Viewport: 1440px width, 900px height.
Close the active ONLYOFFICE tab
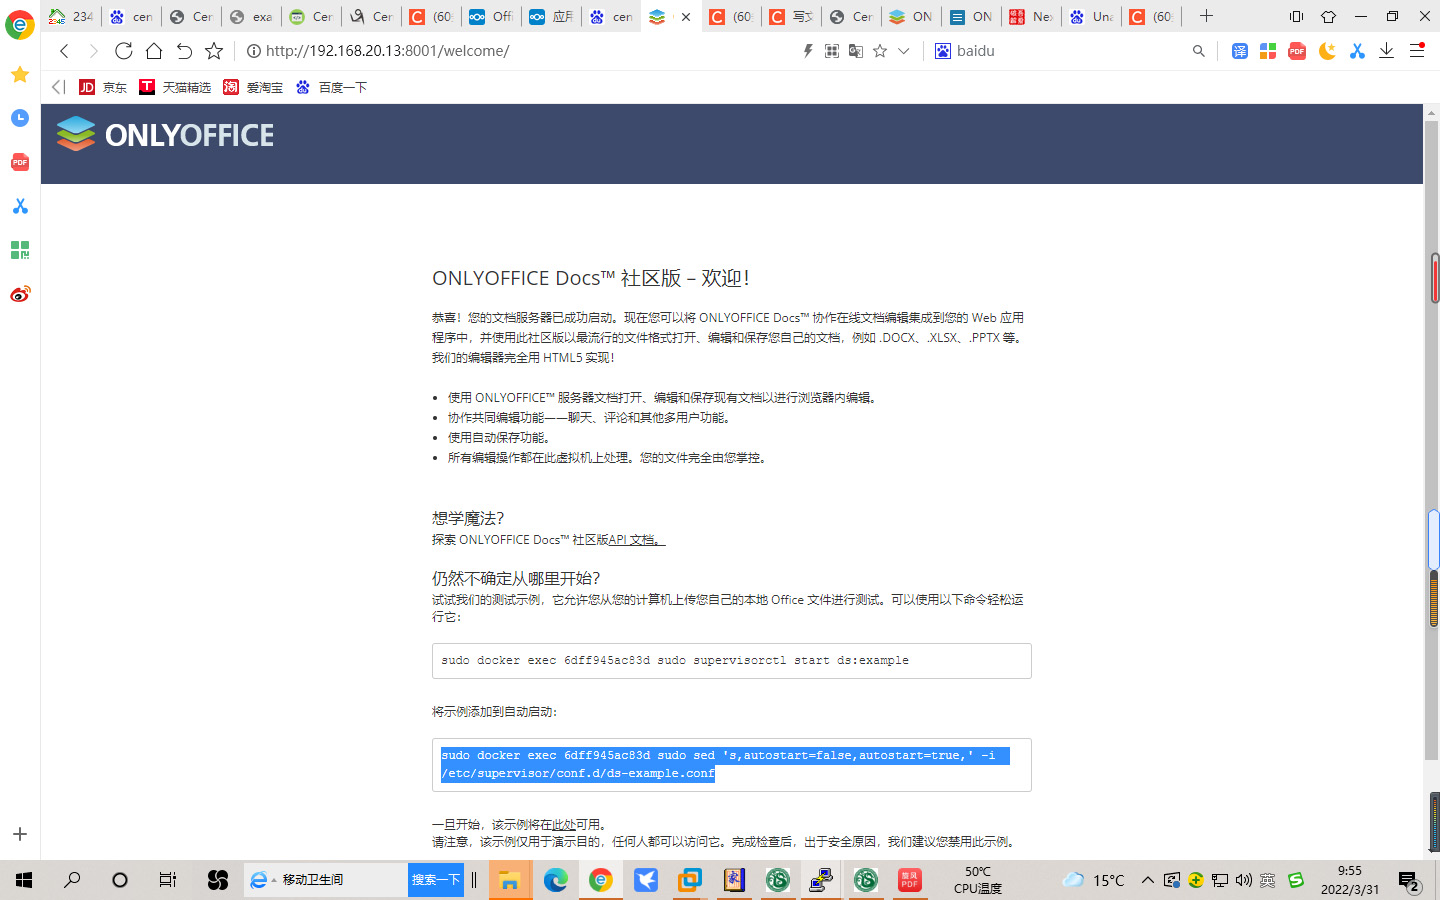pyautogui.click(x=686, y=17)
